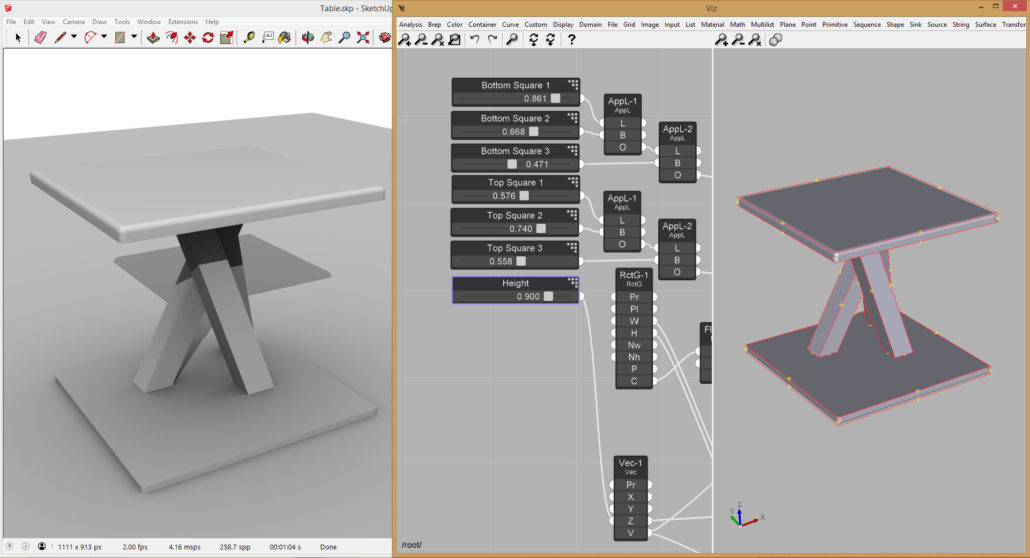Click the Vec-1 node header
The width and height of the screenshot is (1030, 558).
(631, 464)
